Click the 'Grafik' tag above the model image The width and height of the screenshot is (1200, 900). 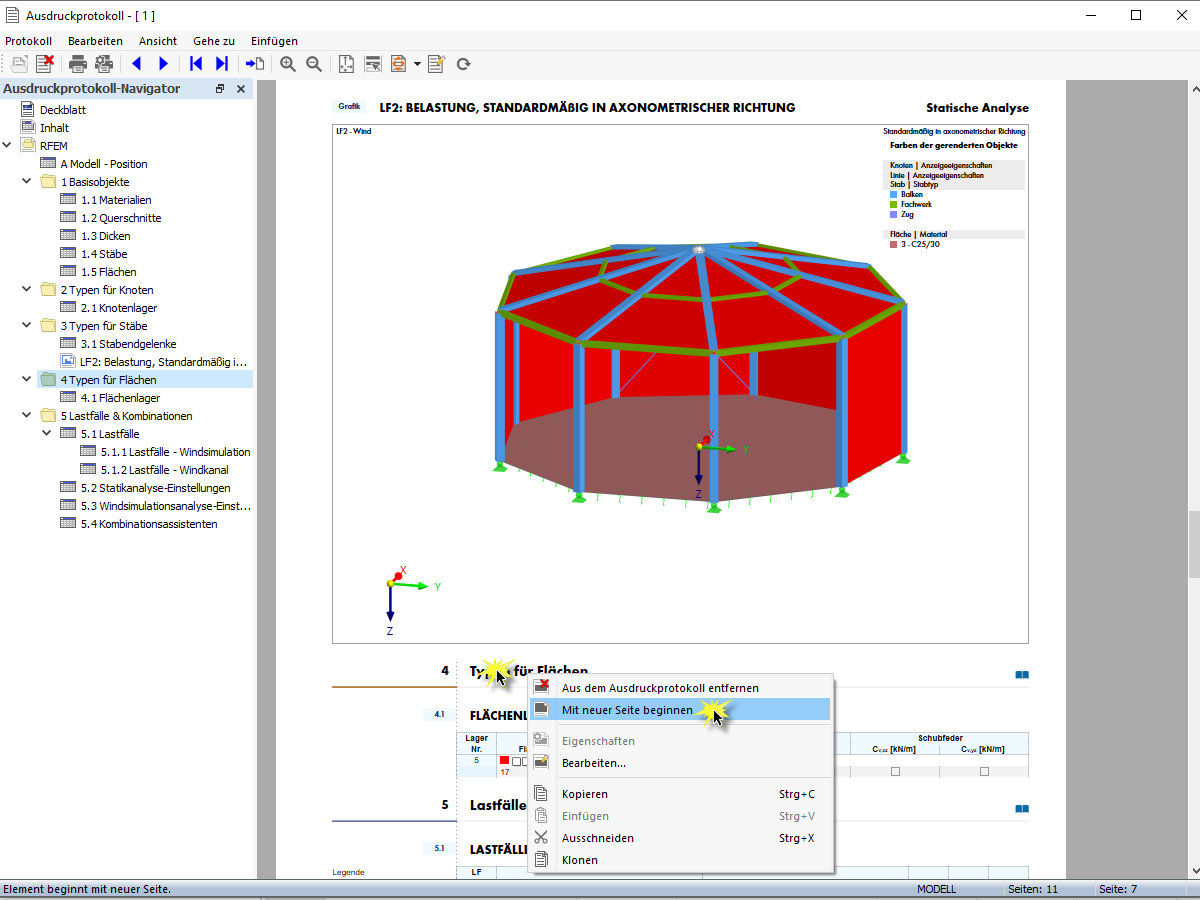[349, 106]
